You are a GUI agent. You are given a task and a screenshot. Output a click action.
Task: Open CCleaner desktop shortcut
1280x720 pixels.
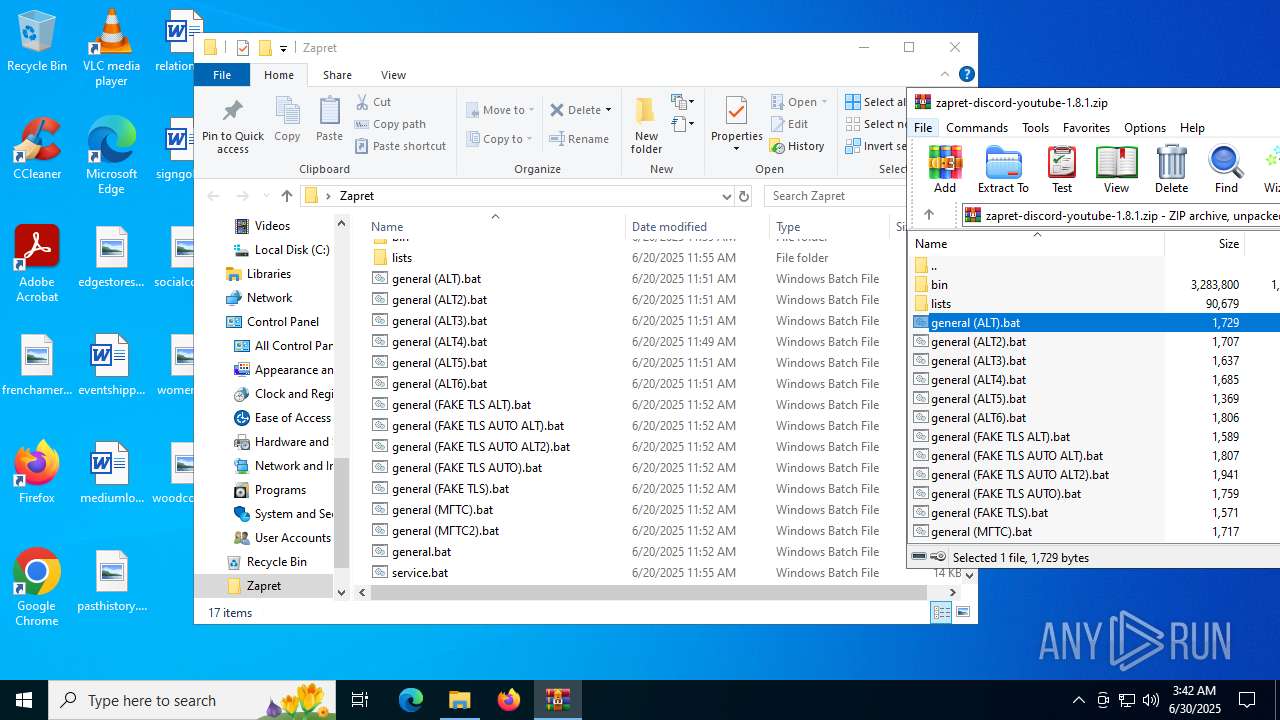click(37, 149)
